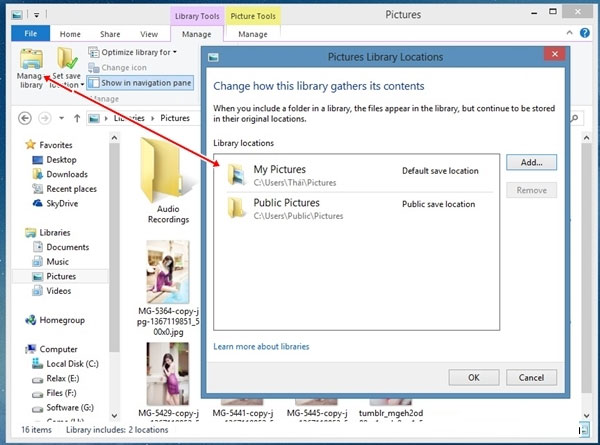This screenshot has width=600, height=445.
Task: Click the Optimize library for icon
Action: click(x=94, y=52)
